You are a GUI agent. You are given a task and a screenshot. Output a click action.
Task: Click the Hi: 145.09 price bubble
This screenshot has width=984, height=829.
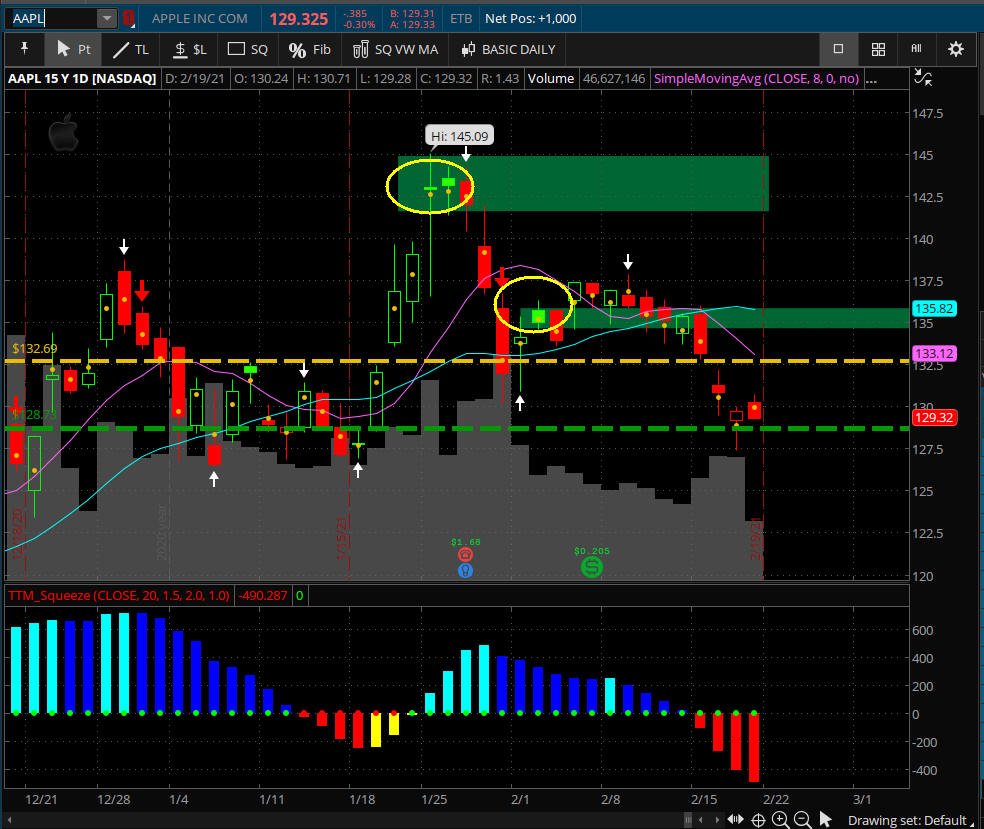(459, 136)
